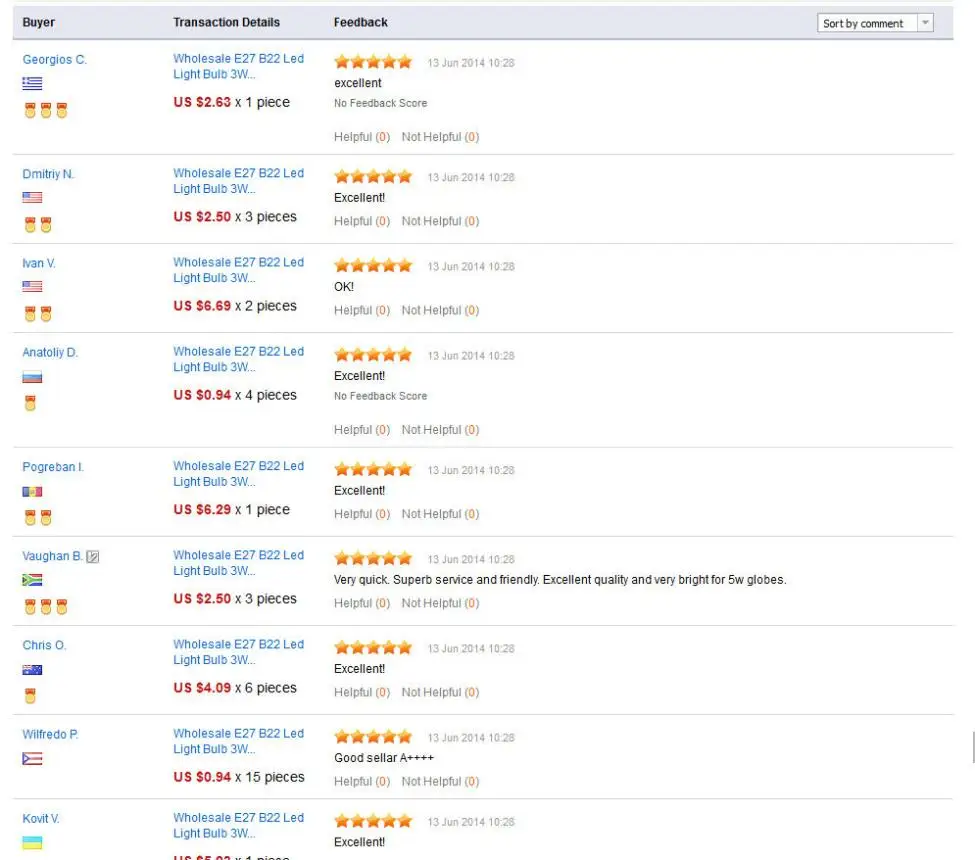The image size is (975, 860).
Task: Open the Sort by comment dropdown
Action: 875,23
